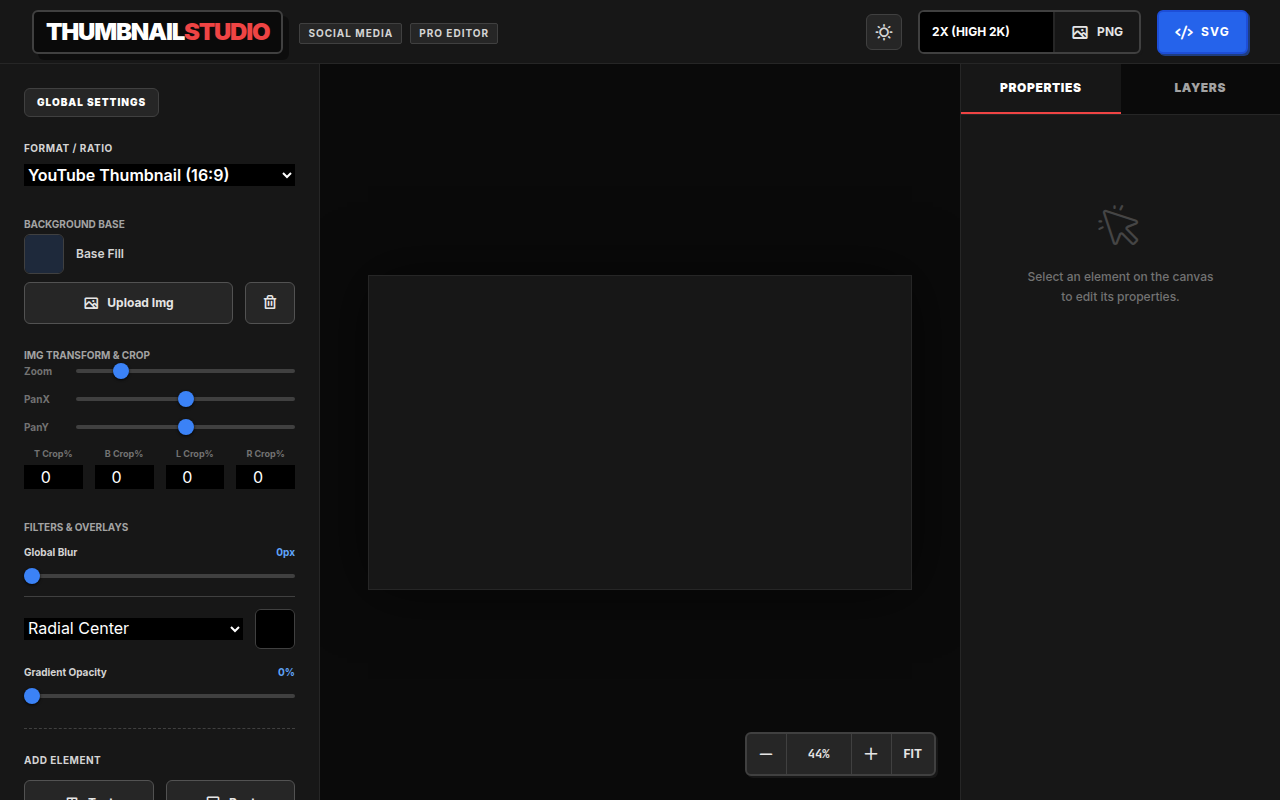The image size is (1280, 800).
Task: Fit canvas to view with FIT button
Action: (912, 754)
